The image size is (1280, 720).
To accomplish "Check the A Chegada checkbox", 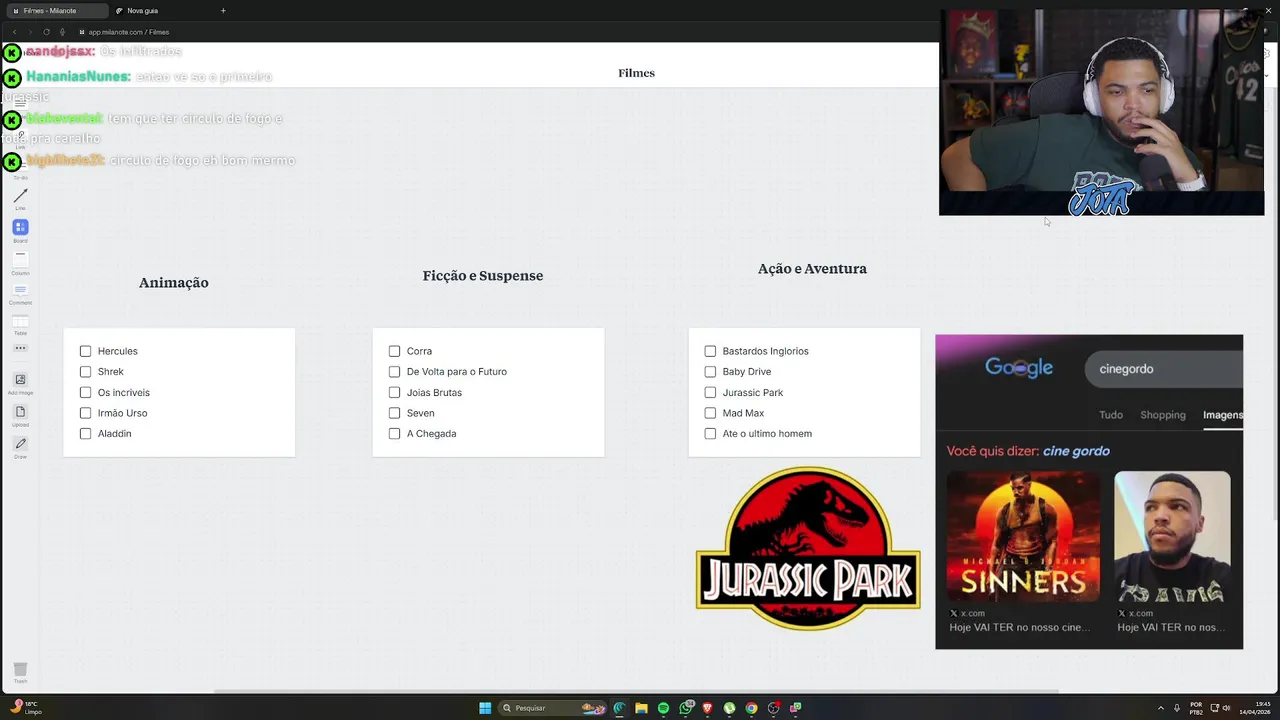I will pos(394,433).
